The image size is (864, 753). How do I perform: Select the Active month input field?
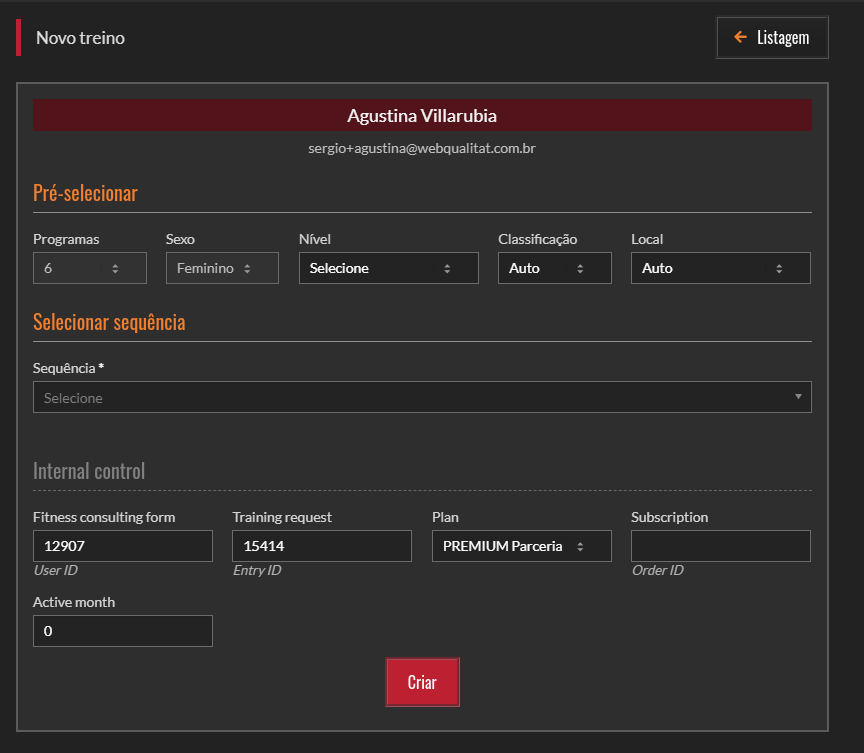pyautogui.click(x=122, y=632)
